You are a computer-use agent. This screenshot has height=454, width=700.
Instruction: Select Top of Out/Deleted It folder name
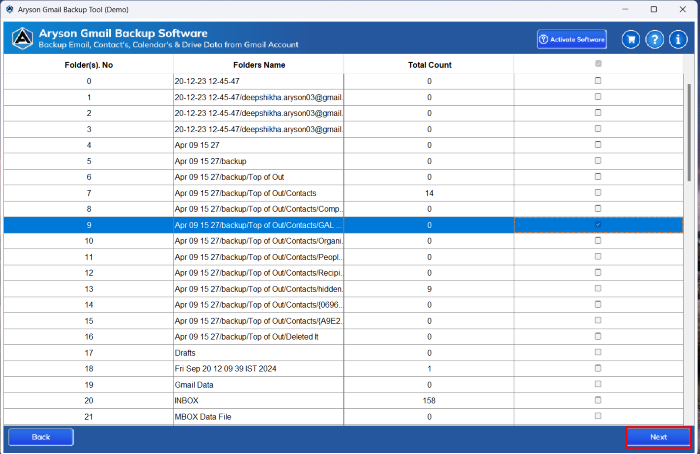click(x=246, y=337)
